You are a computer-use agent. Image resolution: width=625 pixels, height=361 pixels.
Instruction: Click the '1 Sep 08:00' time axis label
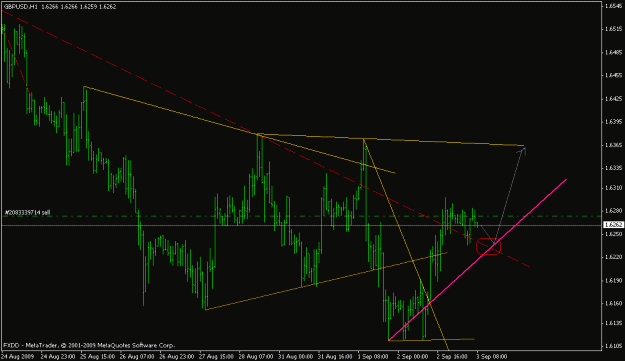click(373, 356)
